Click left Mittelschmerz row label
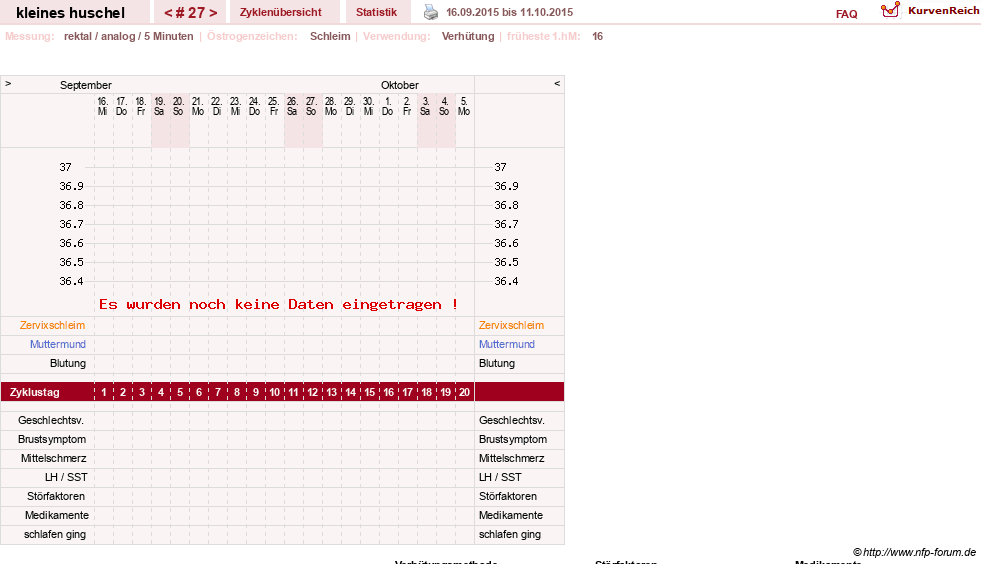The width and height of the screenshot is (981, 564). pos(54,458)
